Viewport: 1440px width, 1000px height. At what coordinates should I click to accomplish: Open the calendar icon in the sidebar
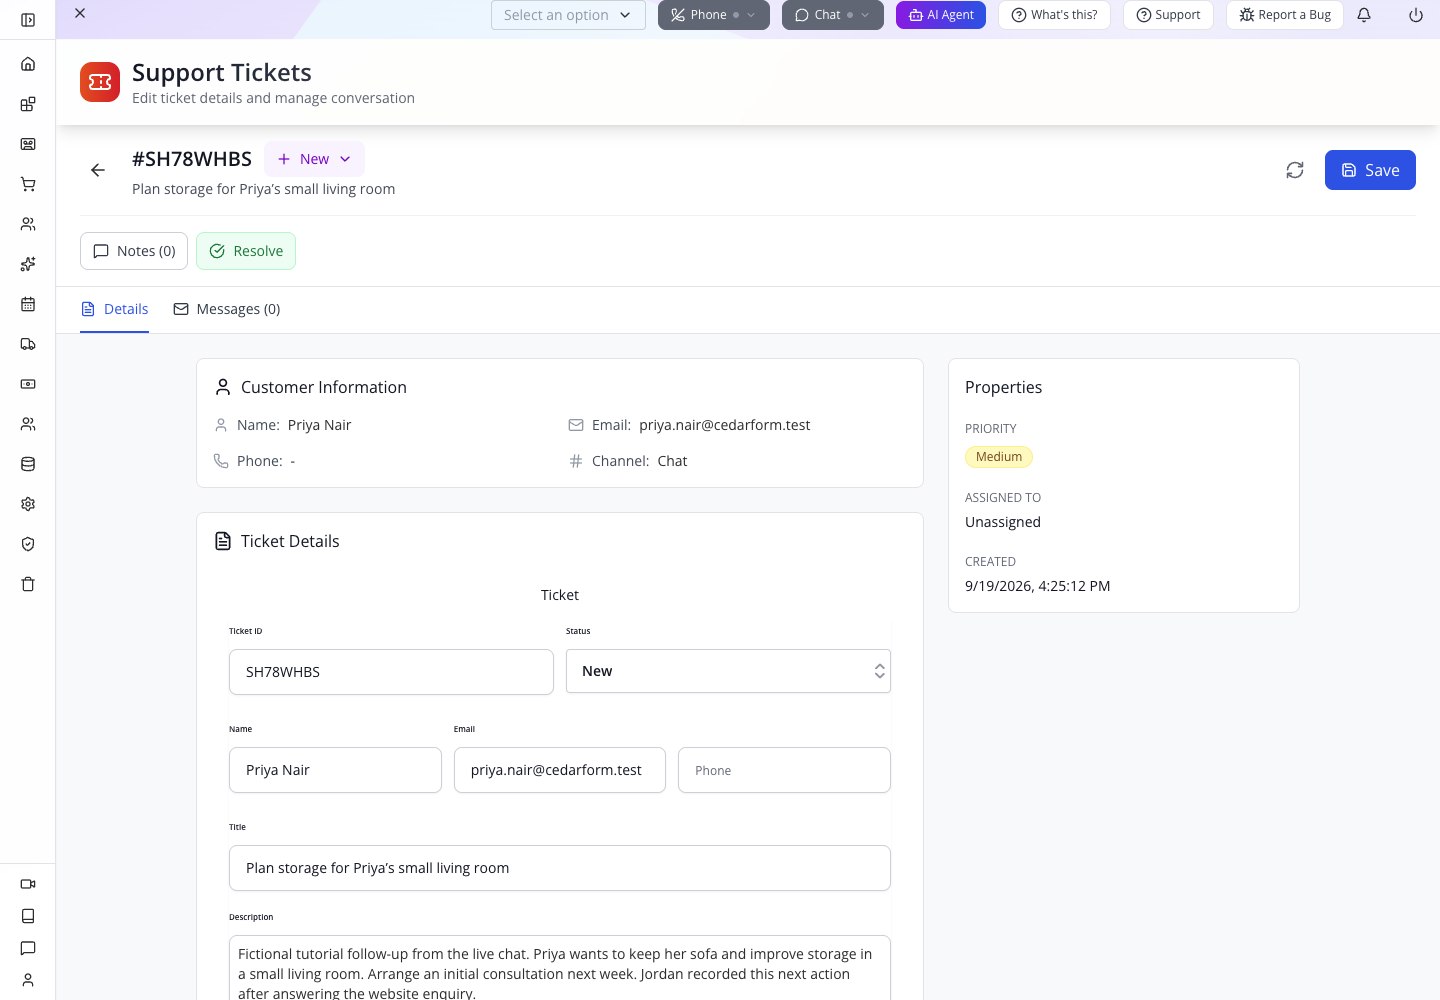pyautogui.click(x=28, y=304)
